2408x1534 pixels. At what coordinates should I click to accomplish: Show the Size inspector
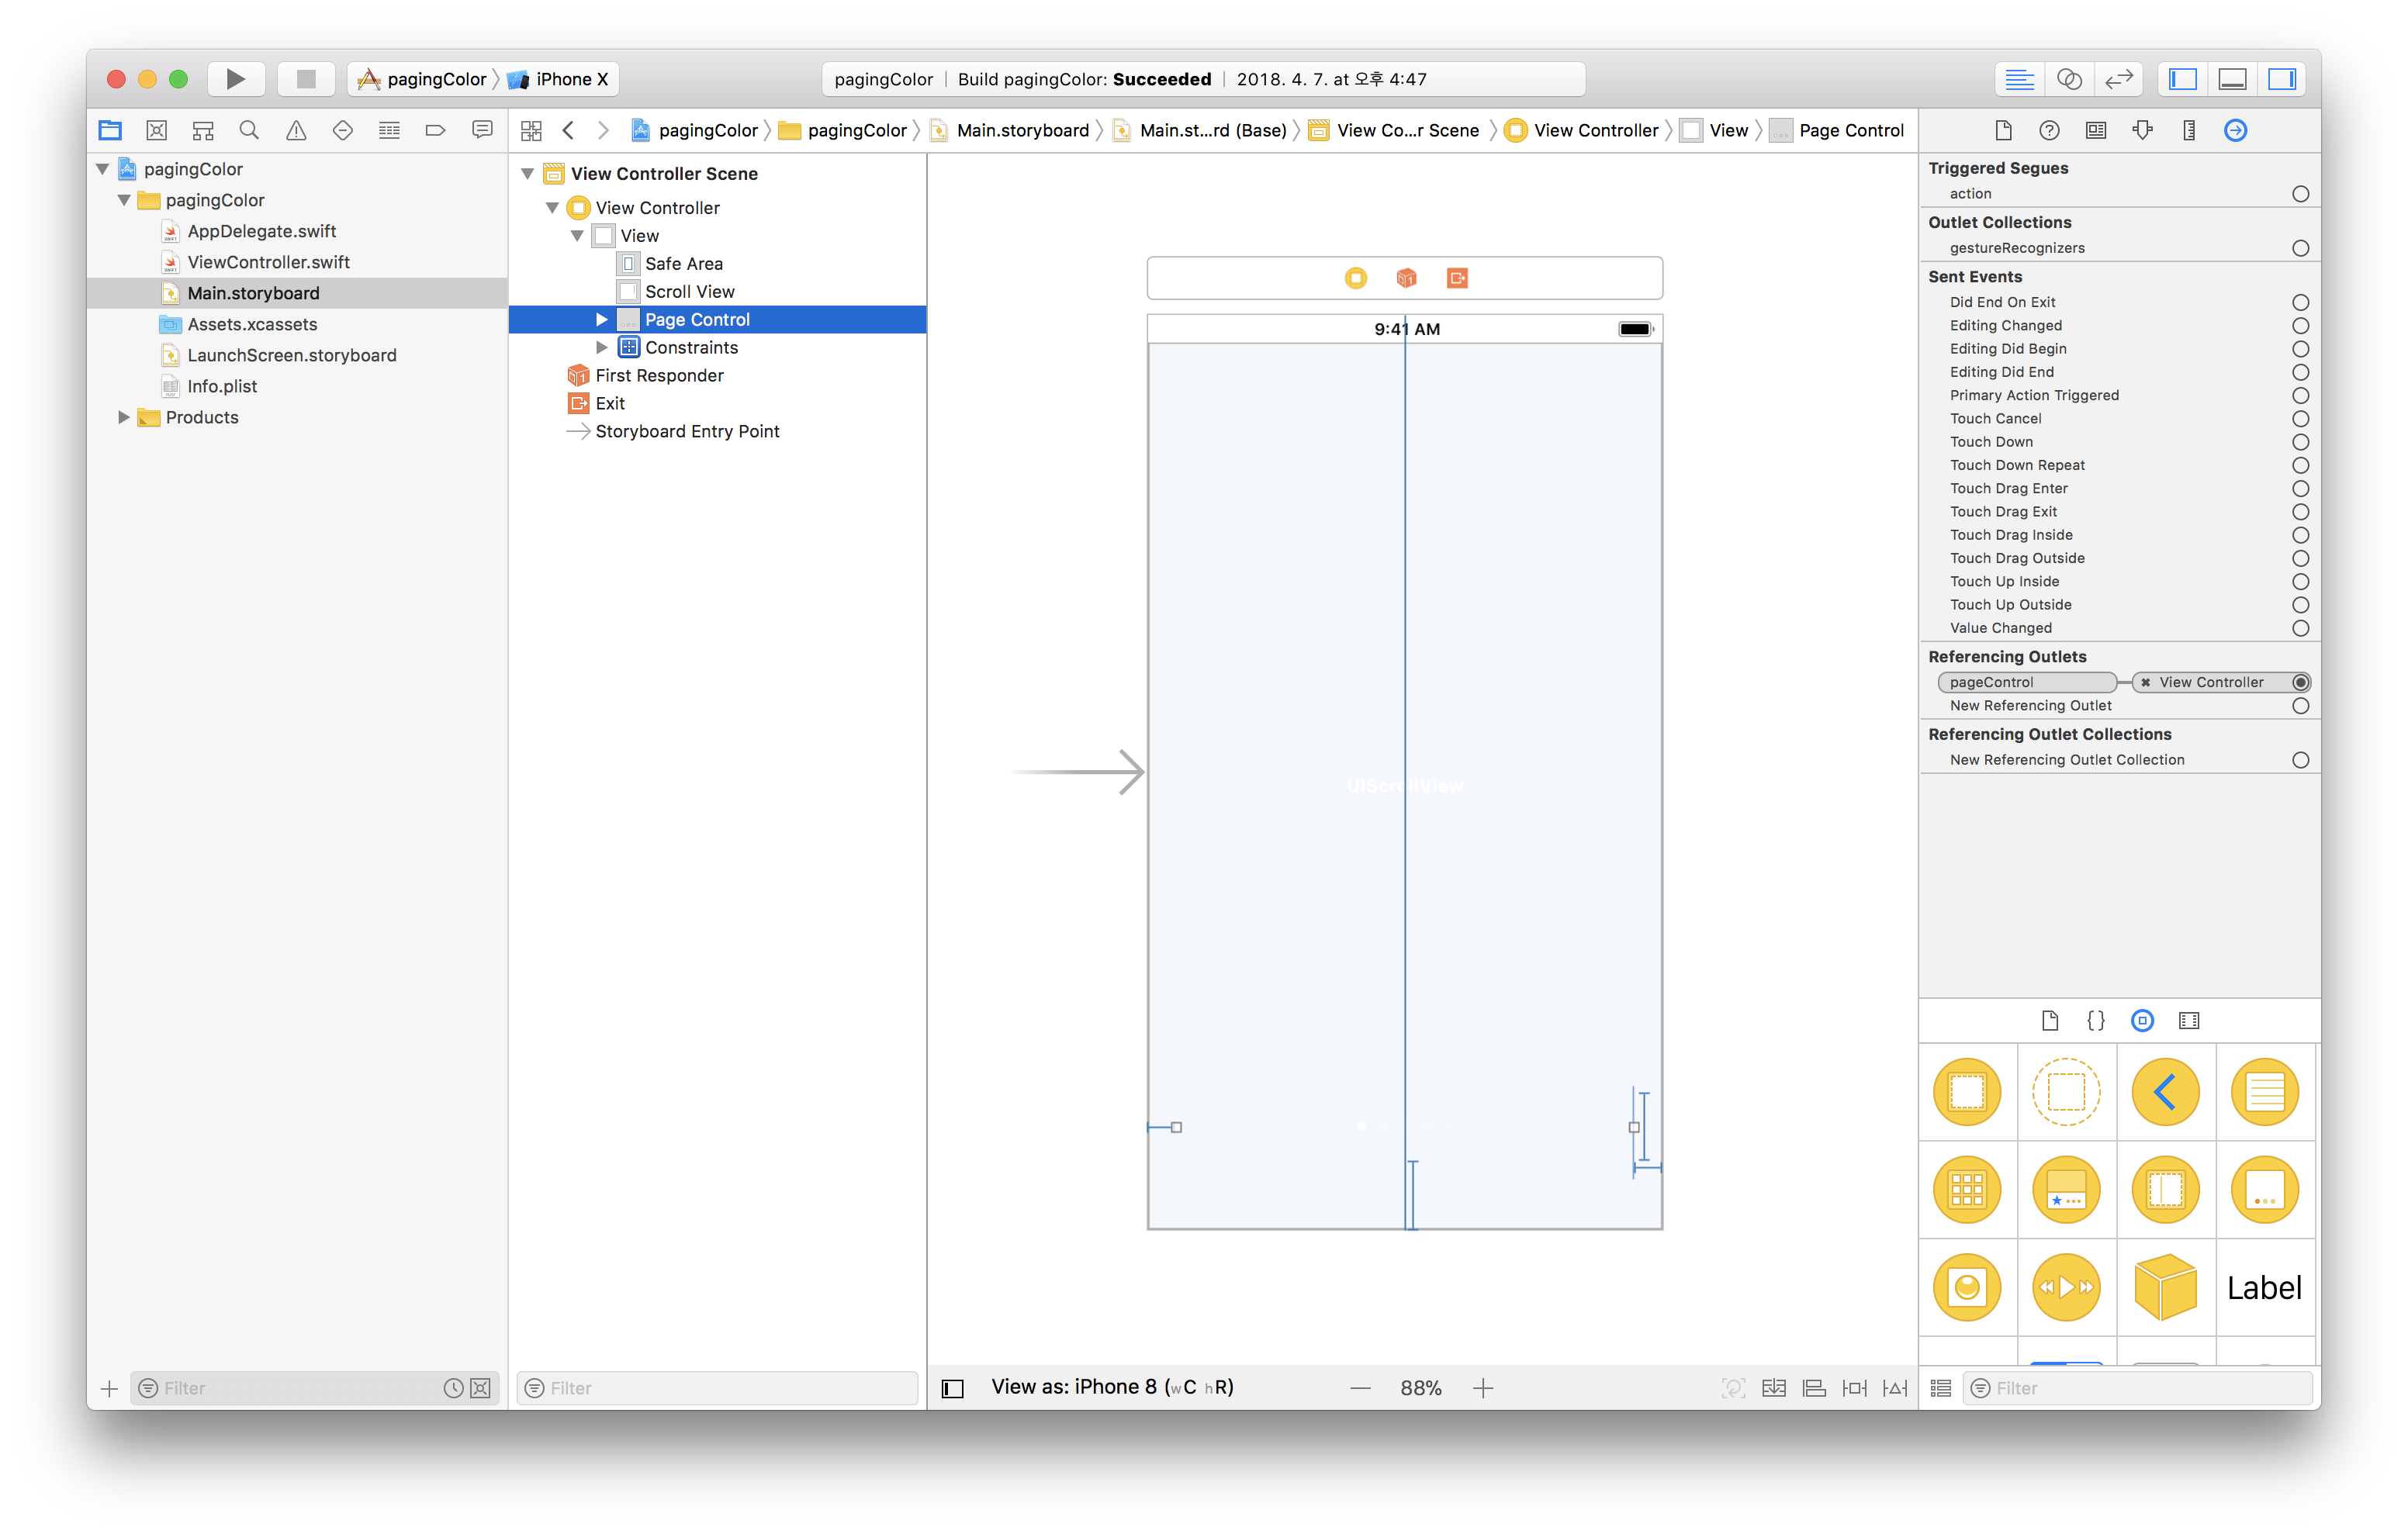[x=2189, y=130]
